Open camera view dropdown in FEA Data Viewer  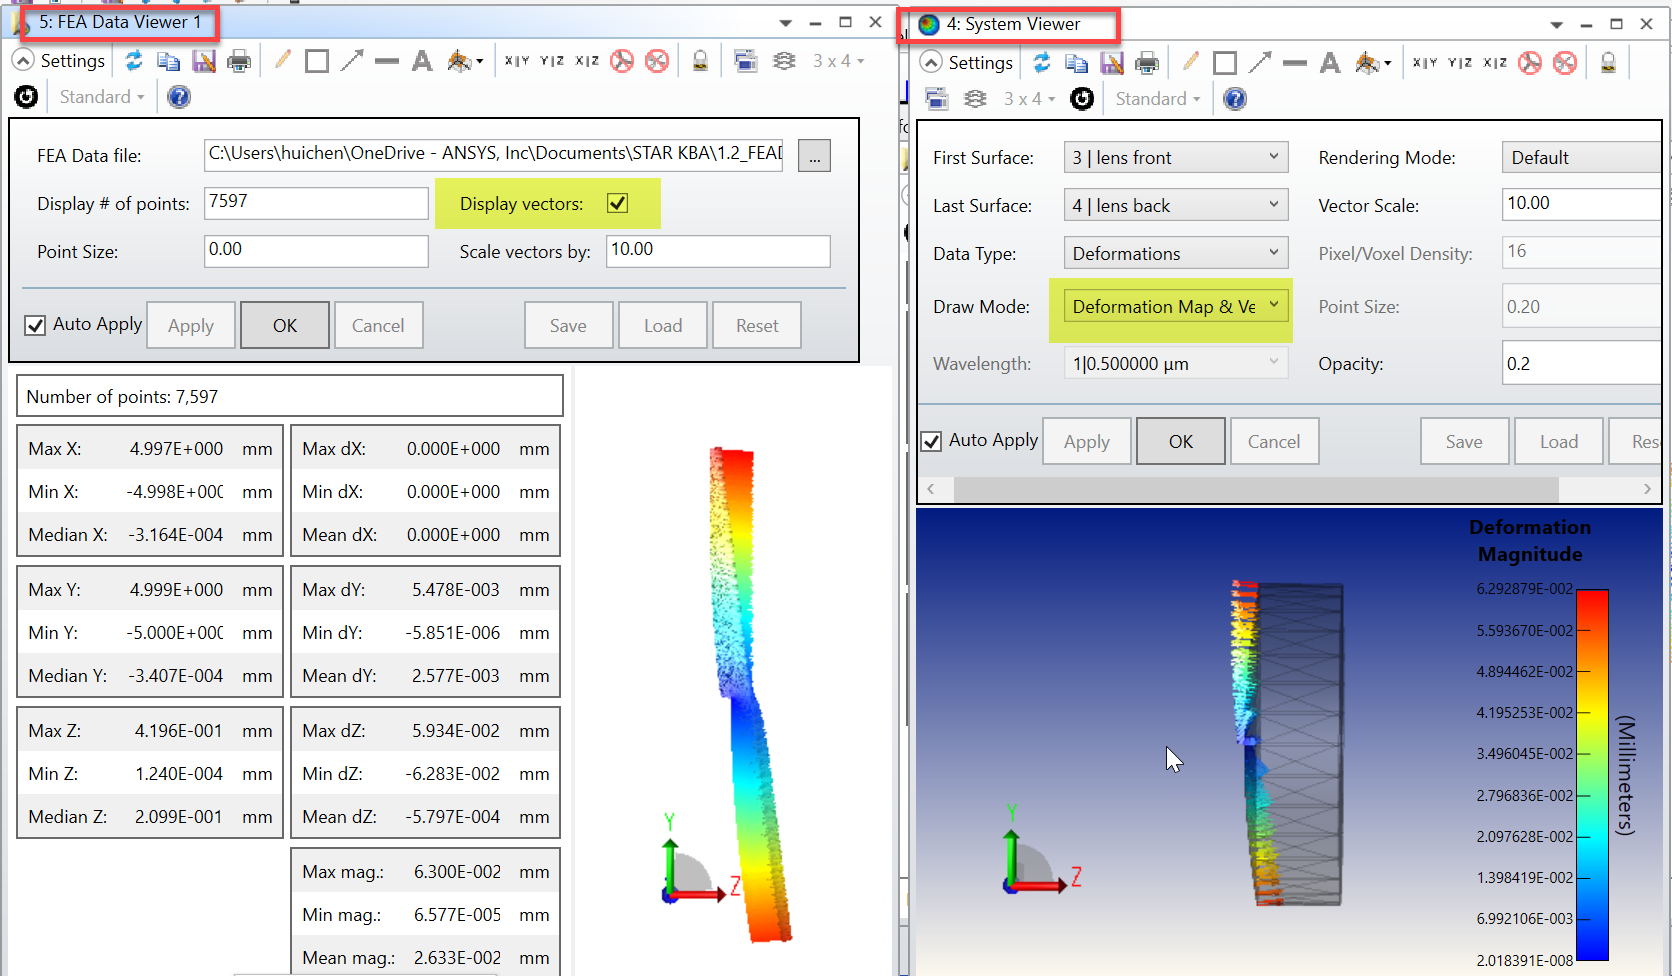click(465, 61)
